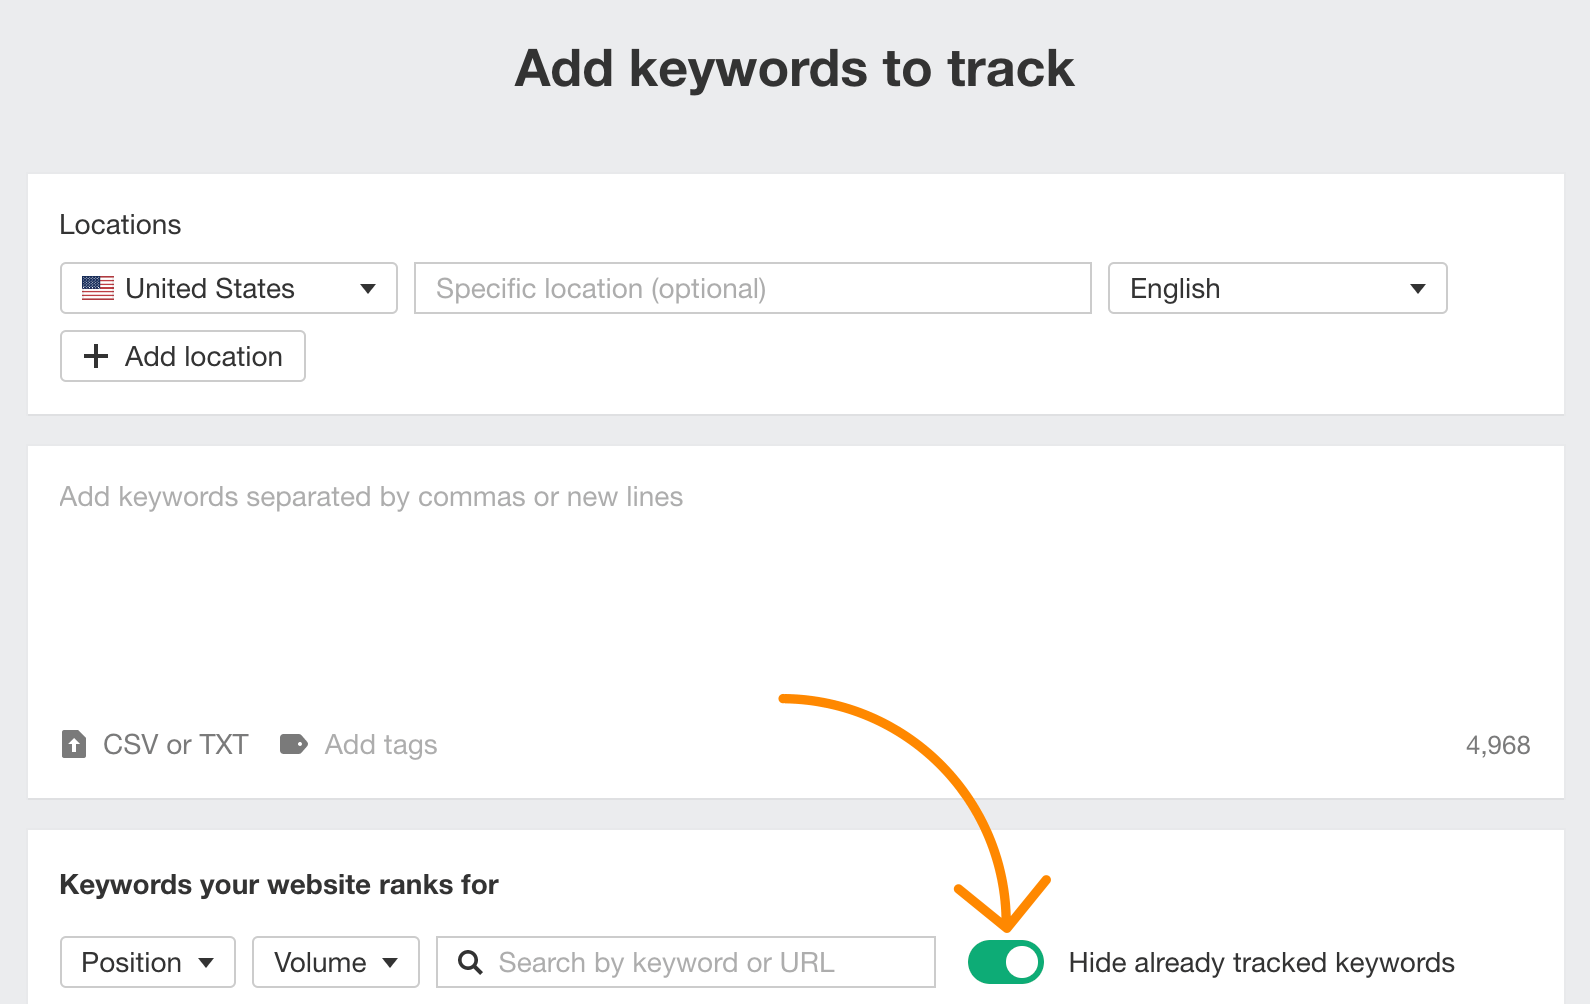This screenshot has height=1004, width=1590.
Task: Click the US flag icon in country selector
Action: click(98, 288)
